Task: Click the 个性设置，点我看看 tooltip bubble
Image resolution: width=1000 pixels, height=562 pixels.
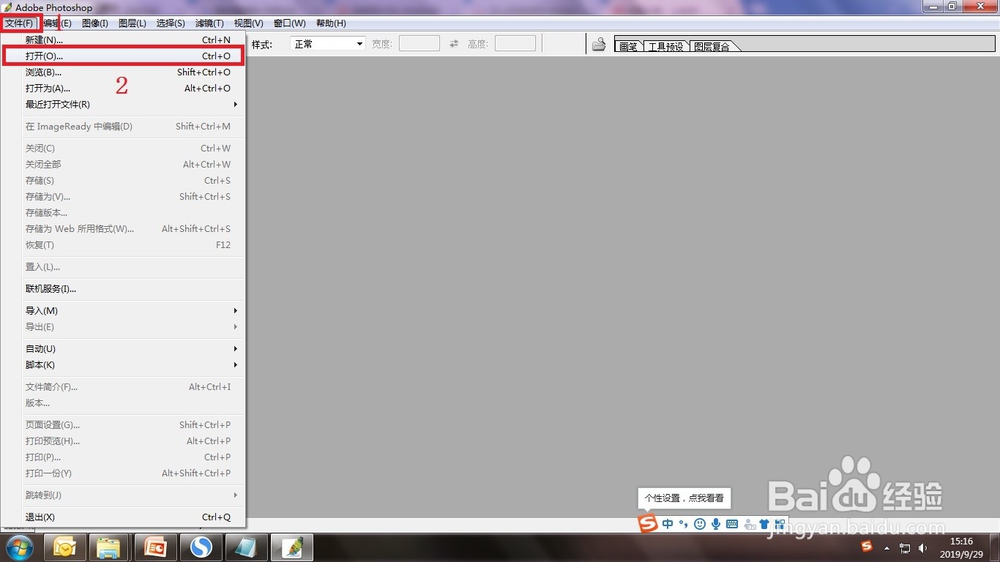Action: (x=684, y=498)
